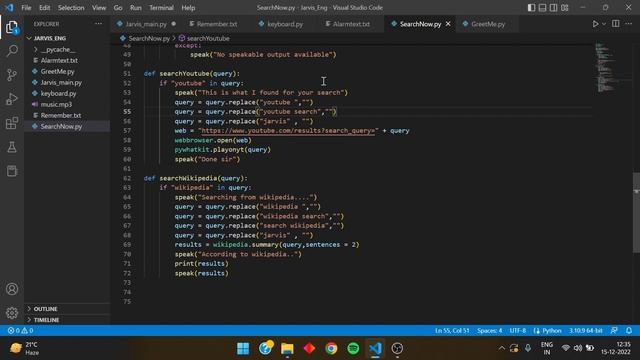Switch to keyboard.py tab
640x360 pixels.
tap(285, 24)
